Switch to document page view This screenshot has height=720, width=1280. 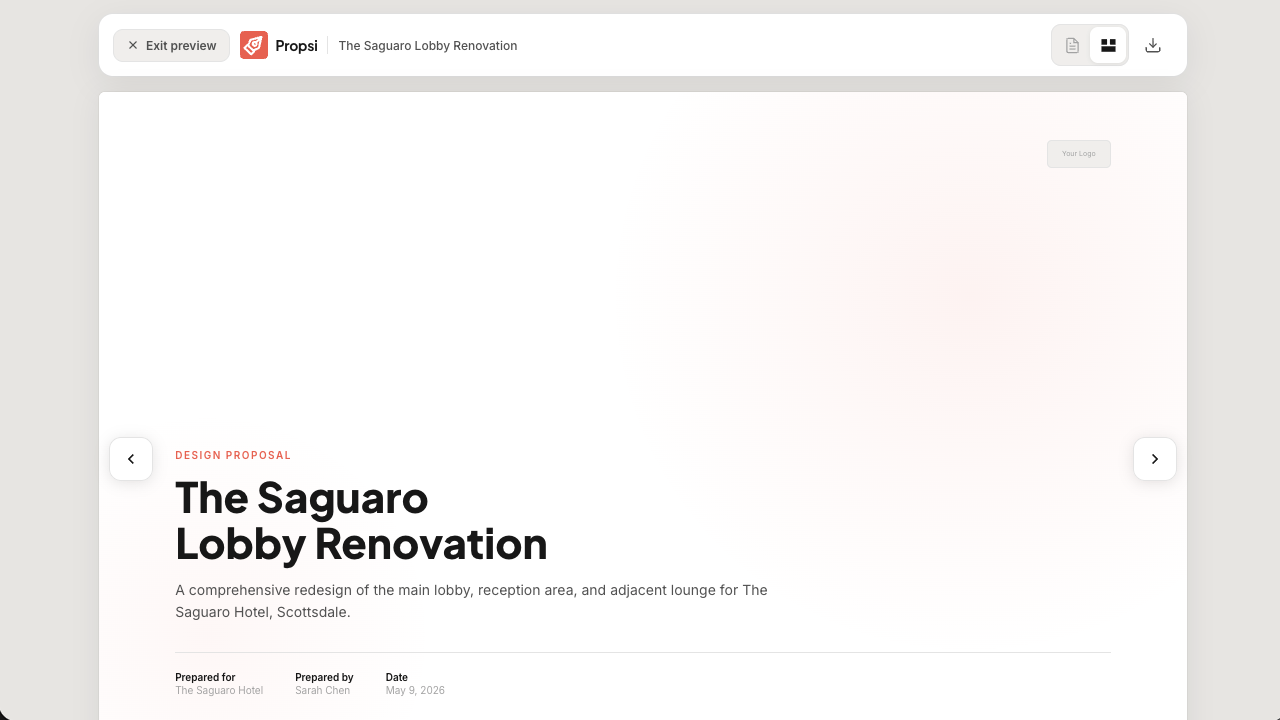click(x=1072, y=45)
